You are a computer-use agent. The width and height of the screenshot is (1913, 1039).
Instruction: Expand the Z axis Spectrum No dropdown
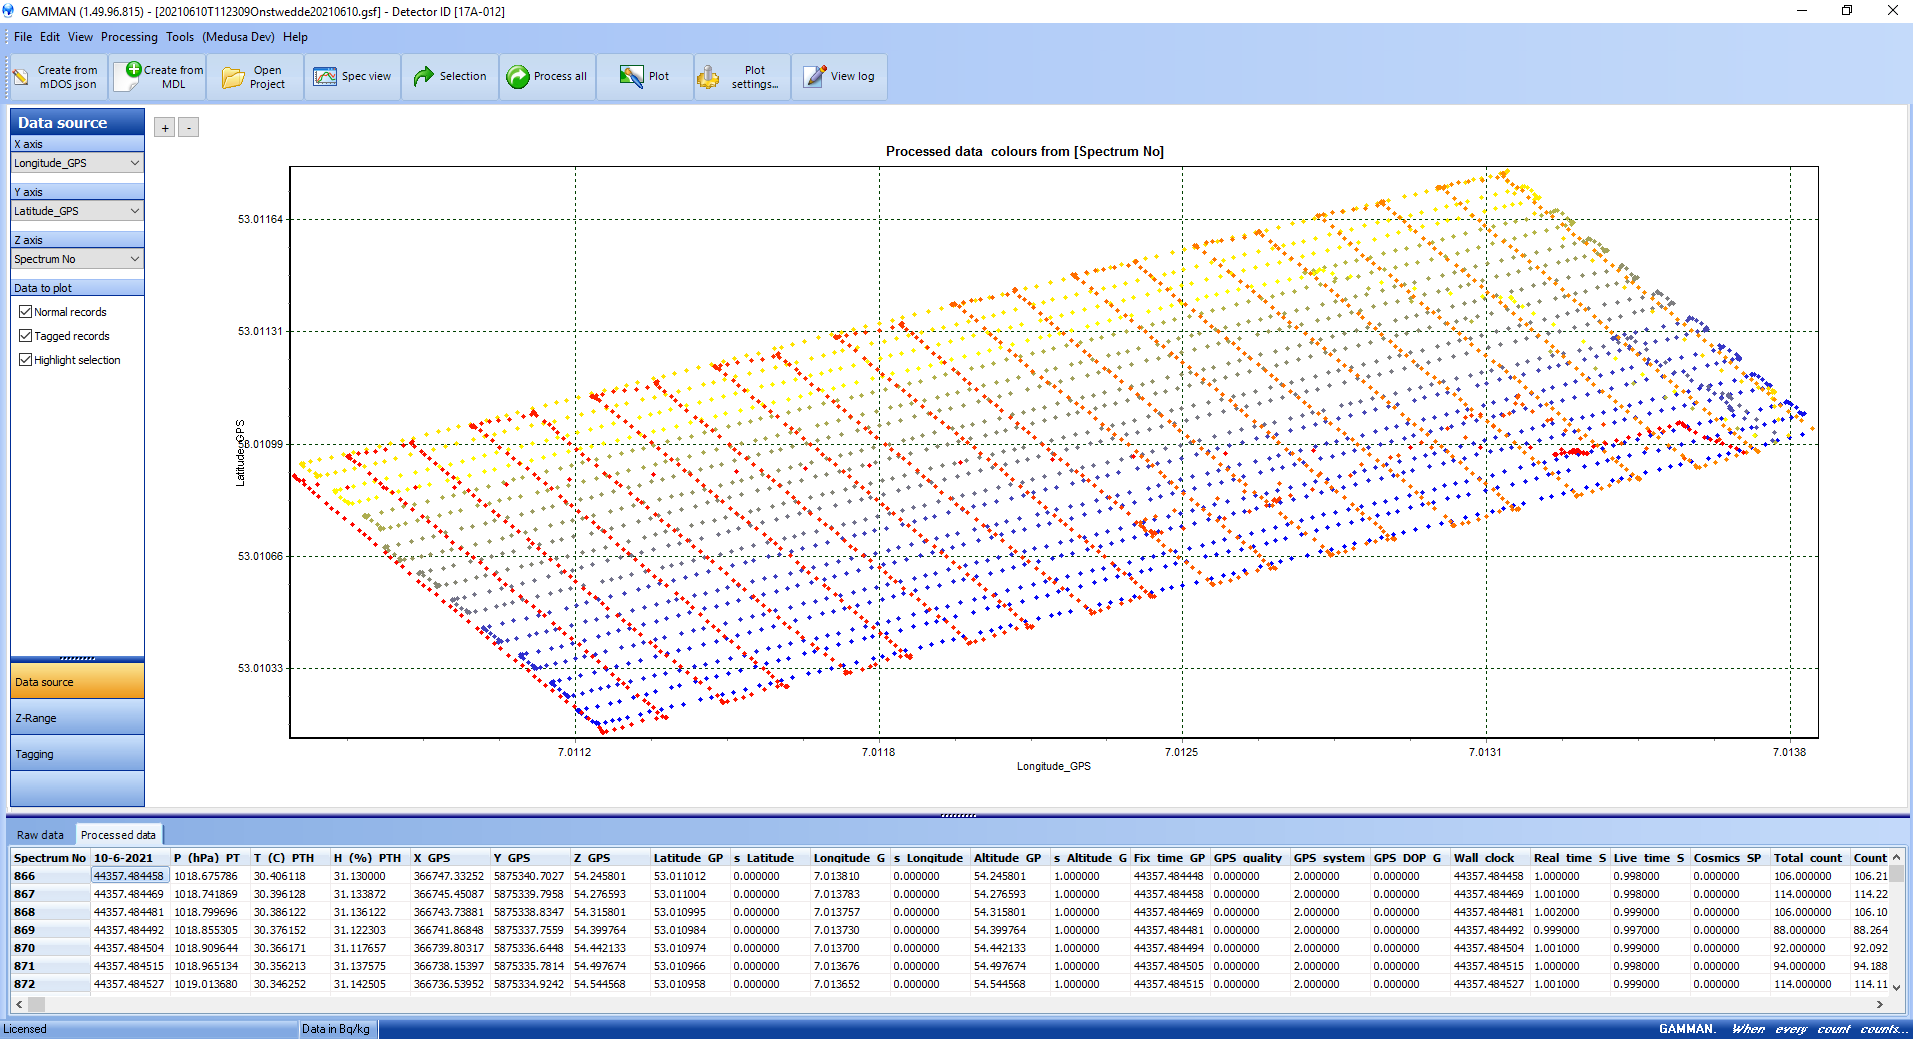135,259
